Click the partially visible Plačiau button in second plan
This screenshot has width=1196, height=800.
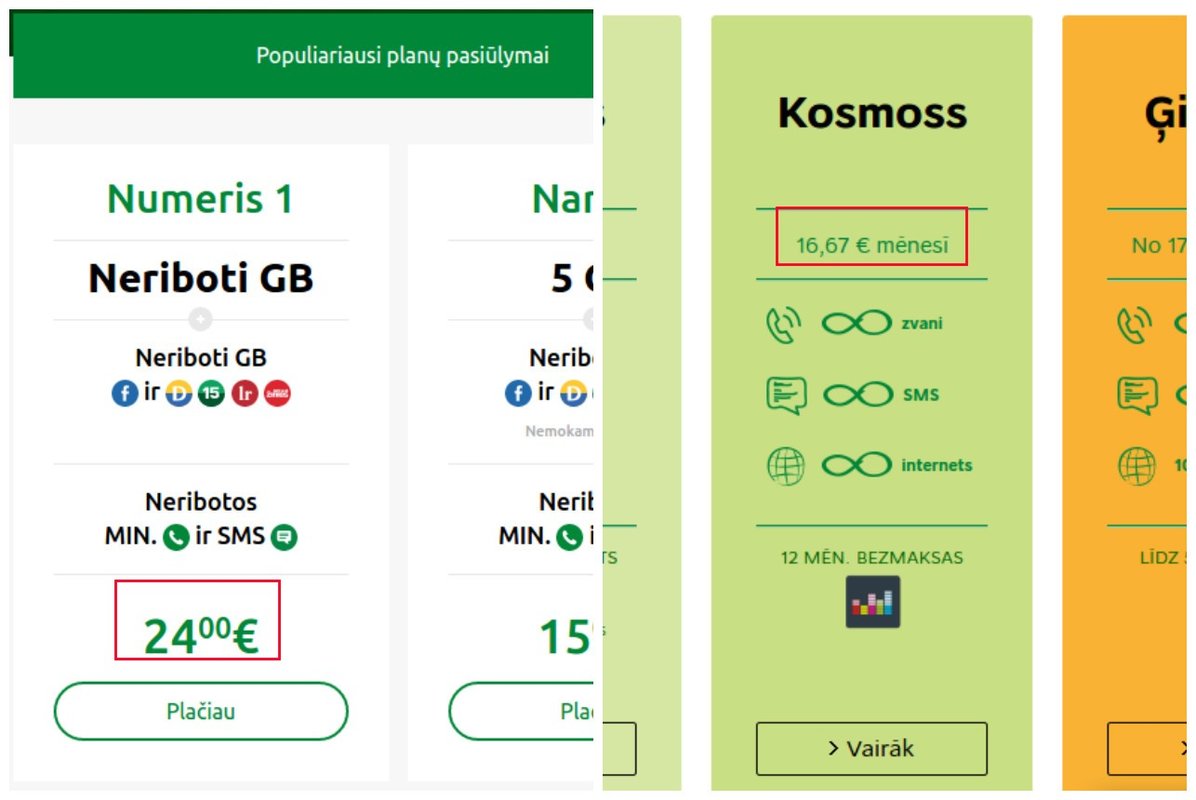[522, 711]
